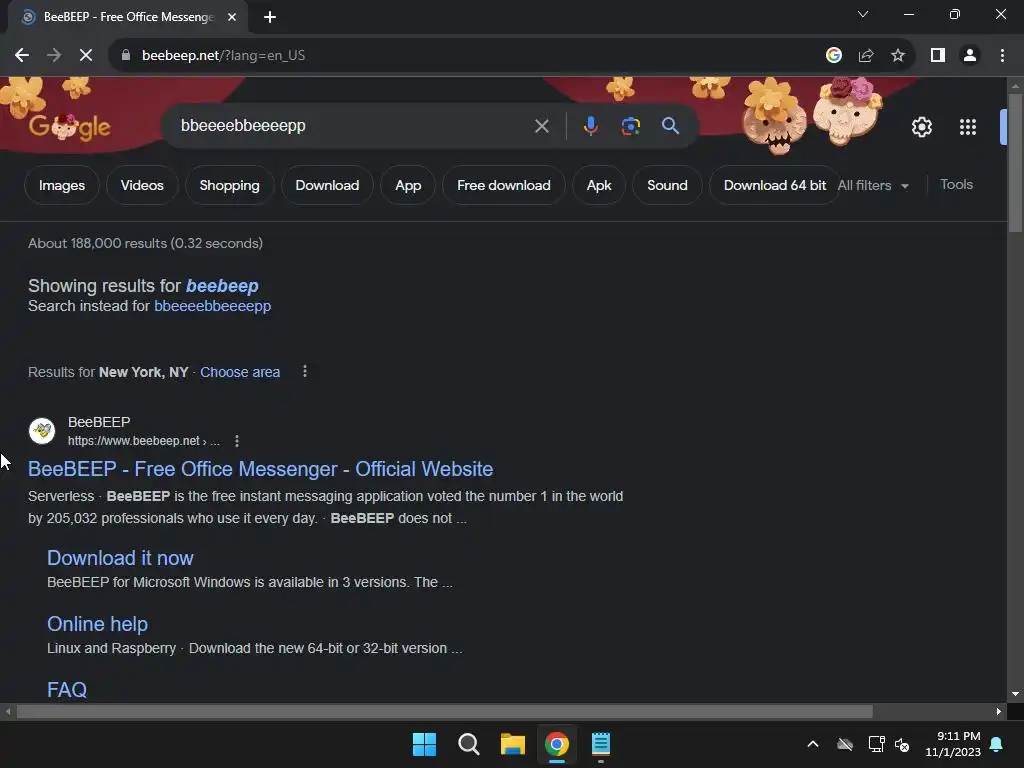The width and height of the screenshot is (1024, 768).
Task: Submit search with magnifier icon
Action: coord(671,126)
